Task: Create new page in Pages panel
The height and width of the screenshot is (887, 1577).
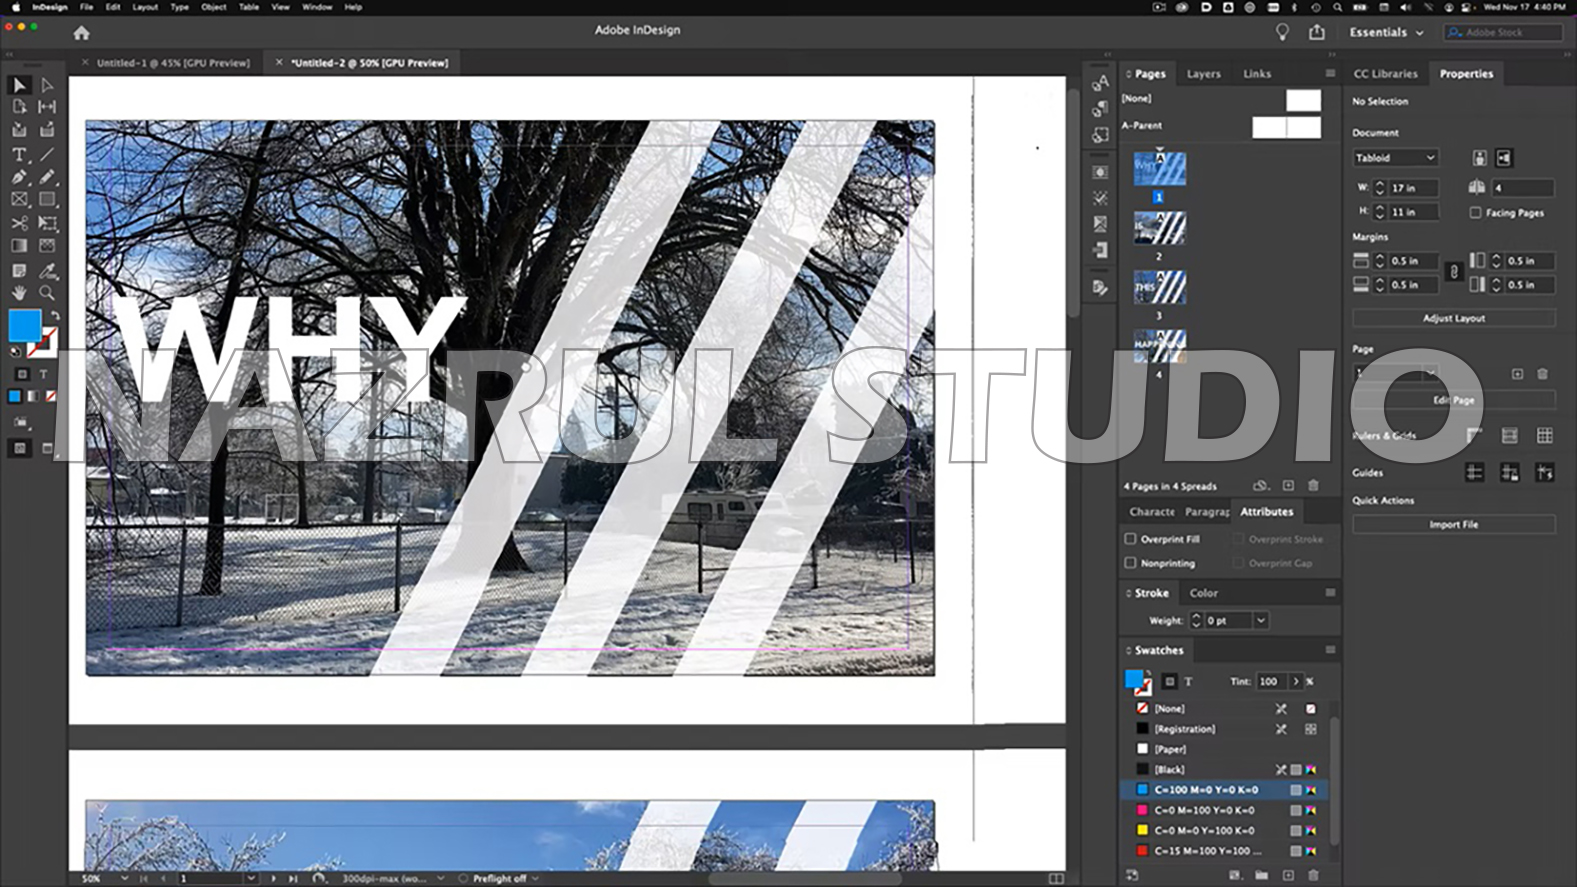Action: [1288, 486]
